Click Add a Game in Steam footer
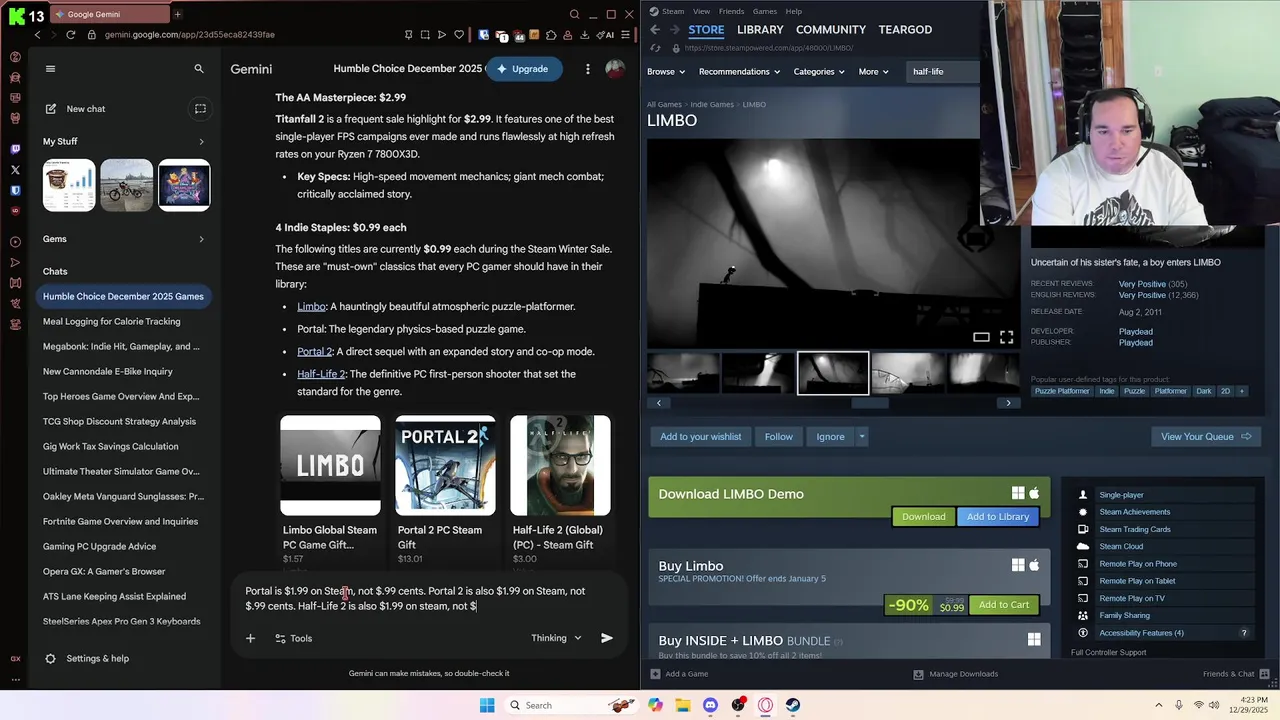The height and width of the screenshot is (720, 1280). tap(680, 674)
